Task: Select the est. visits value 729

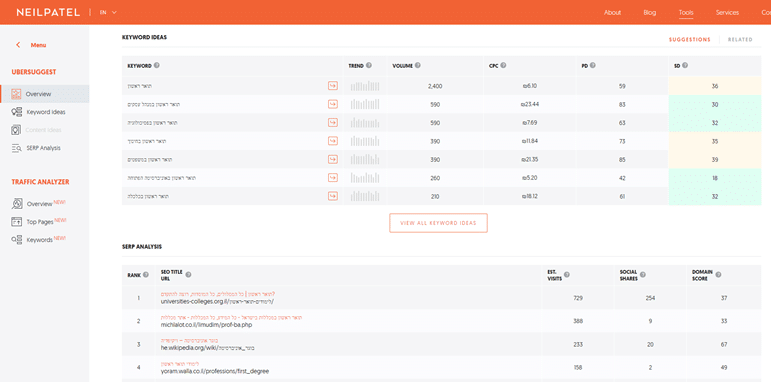Action: (x=578, y=298)
